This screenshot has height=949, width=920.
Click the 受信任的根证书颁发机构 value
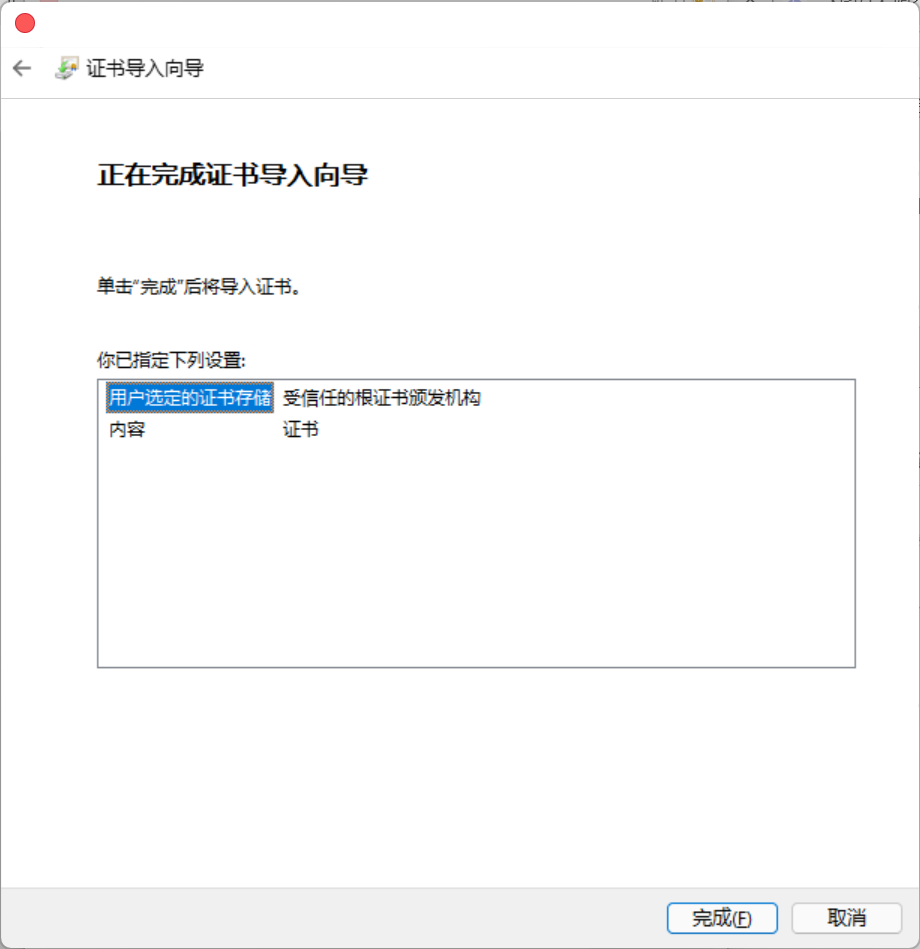[382, 398]
